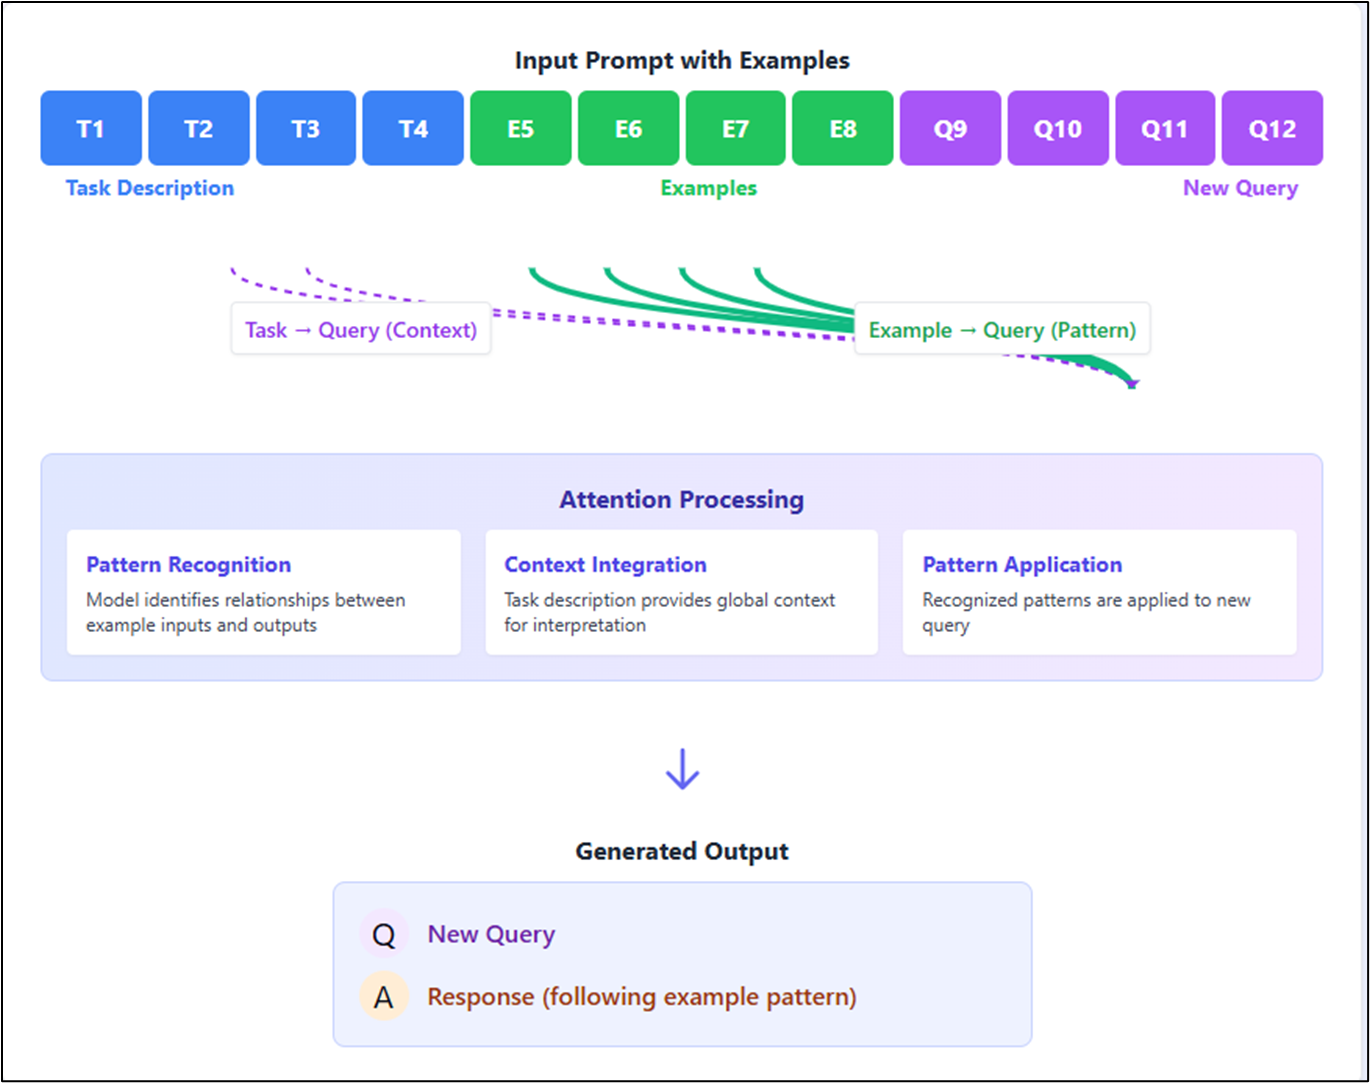1370x1083 pixels.
Task: Click the blue T1 token block
Action: (x=91, y=128)
